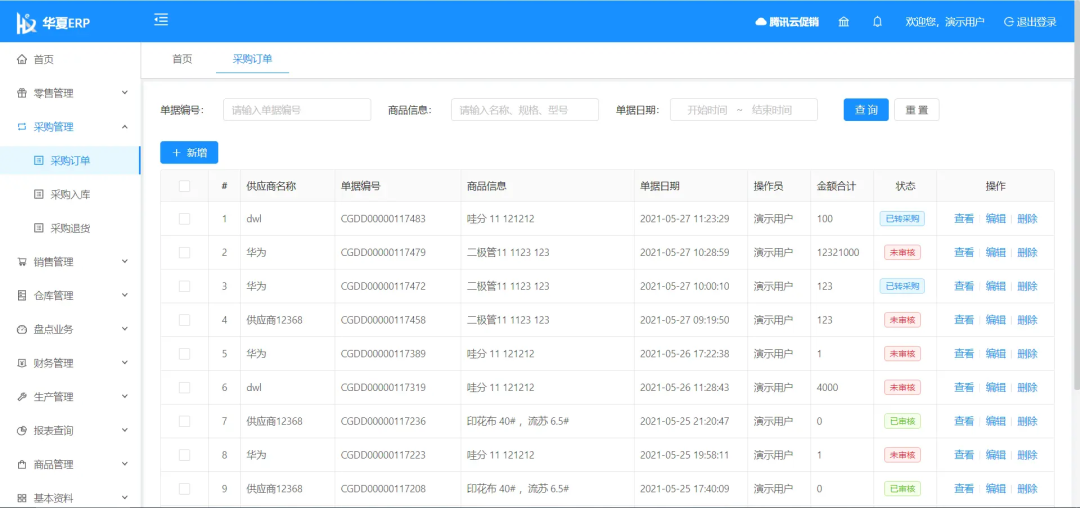The width and height of the screenshot is (1080, 508).
Task: Click the 查询 search button
Action: pos(866,109)
